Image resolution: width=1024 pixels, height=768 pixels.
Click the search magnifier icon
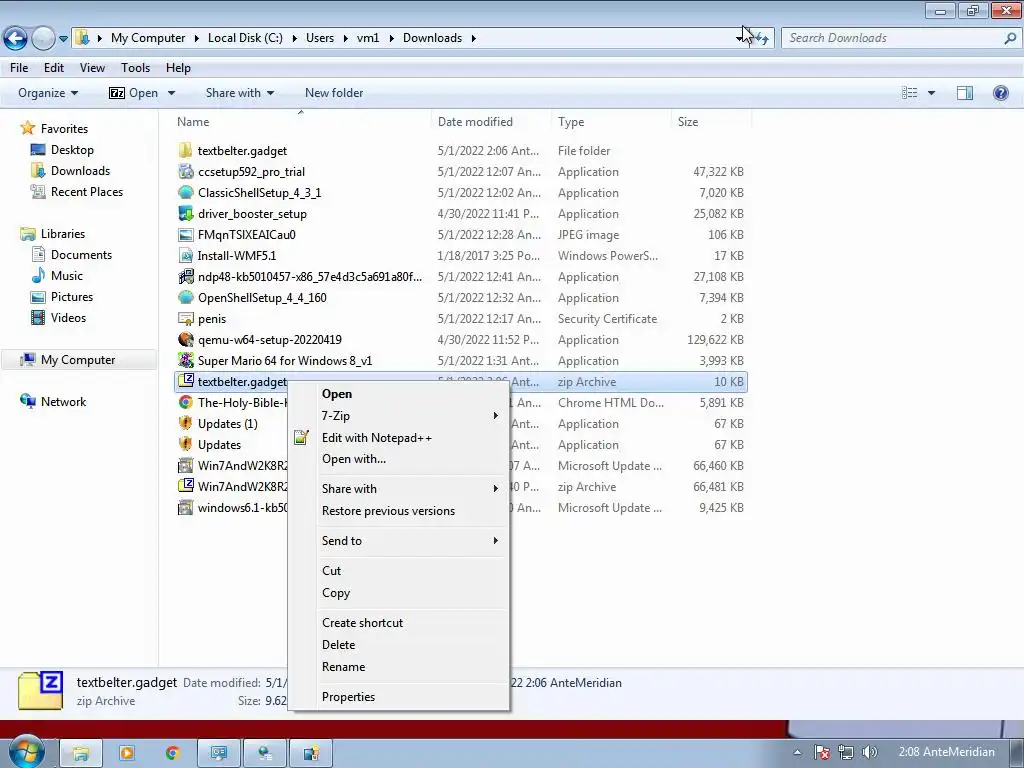pyautogui.click(x=1010, y=38)
